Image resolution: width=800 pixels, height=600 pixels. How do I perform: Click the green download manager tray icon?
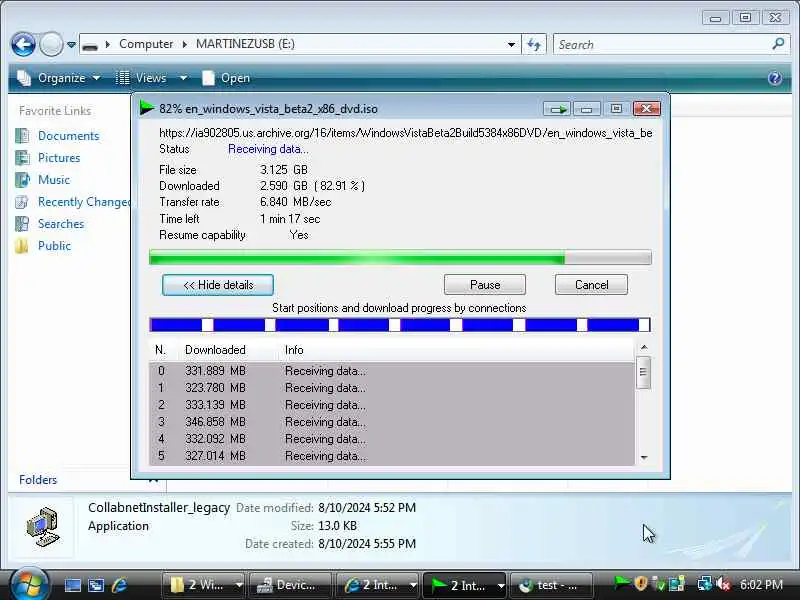(621, 583)
